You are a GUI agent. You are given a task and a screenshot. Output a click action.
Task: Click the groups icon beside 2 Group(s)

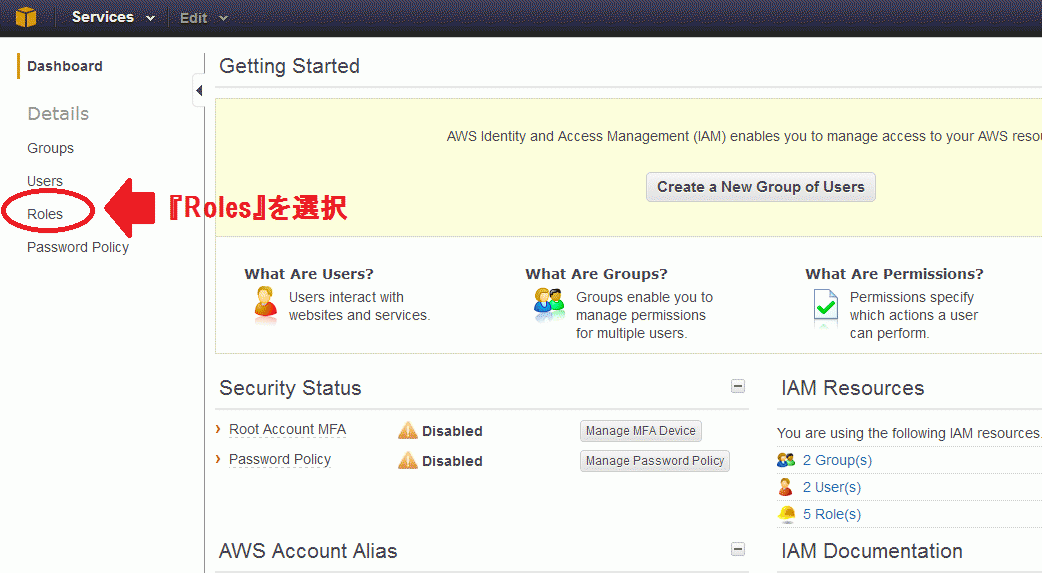coord(786,459)
